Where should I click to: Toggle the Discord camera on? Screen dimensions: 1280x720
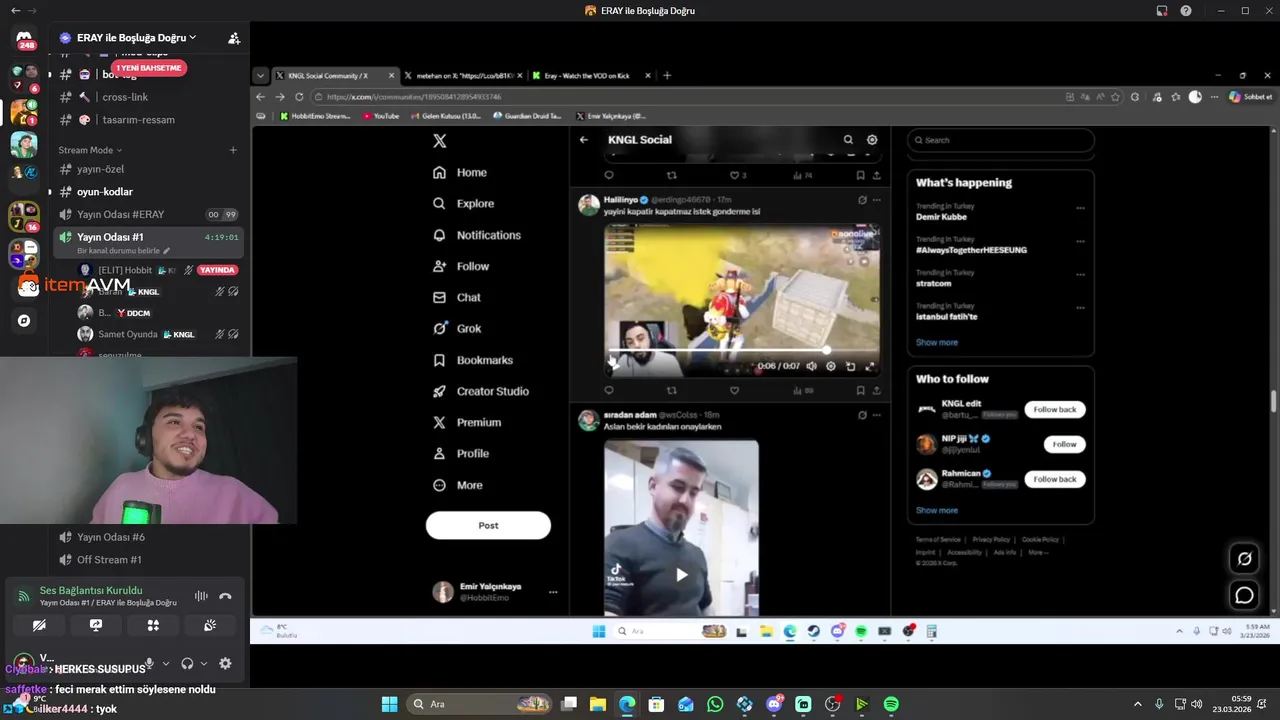[39, 625]
